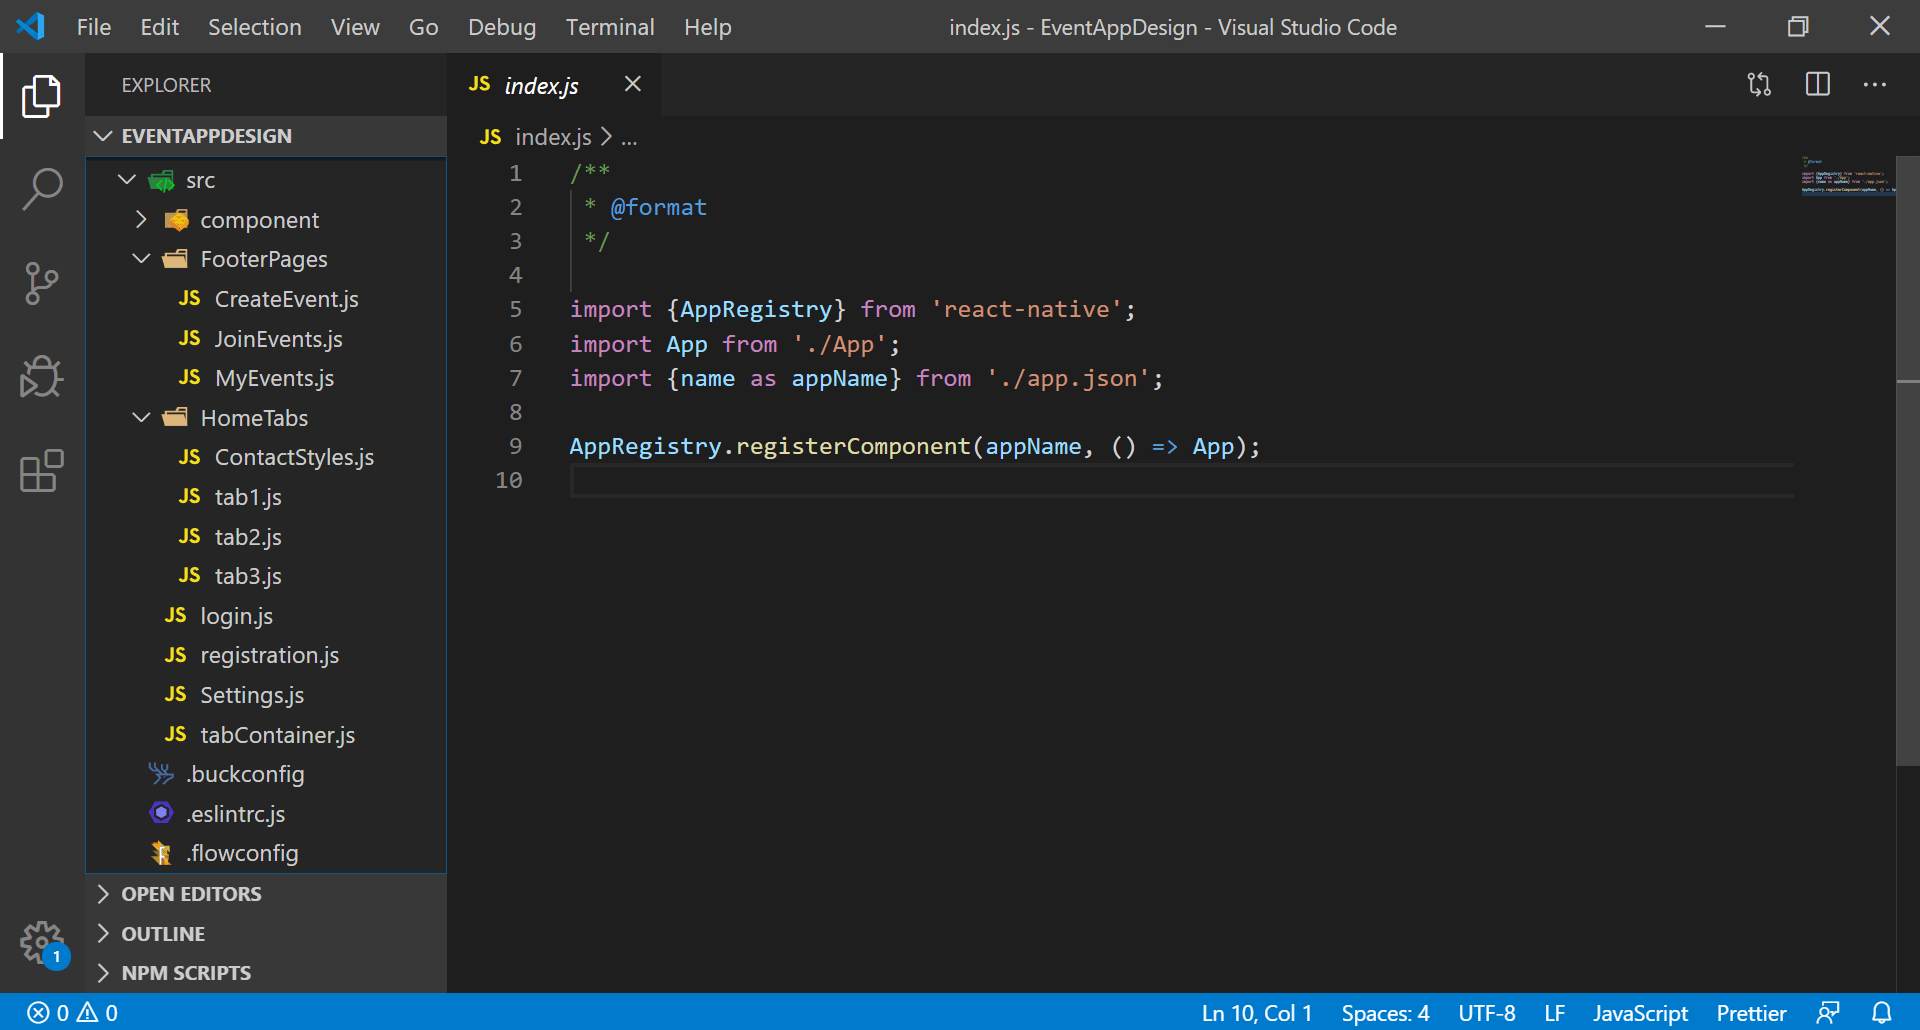
Task: Change indentation via Spaces: 4
Action: tap(1385, 1013)
